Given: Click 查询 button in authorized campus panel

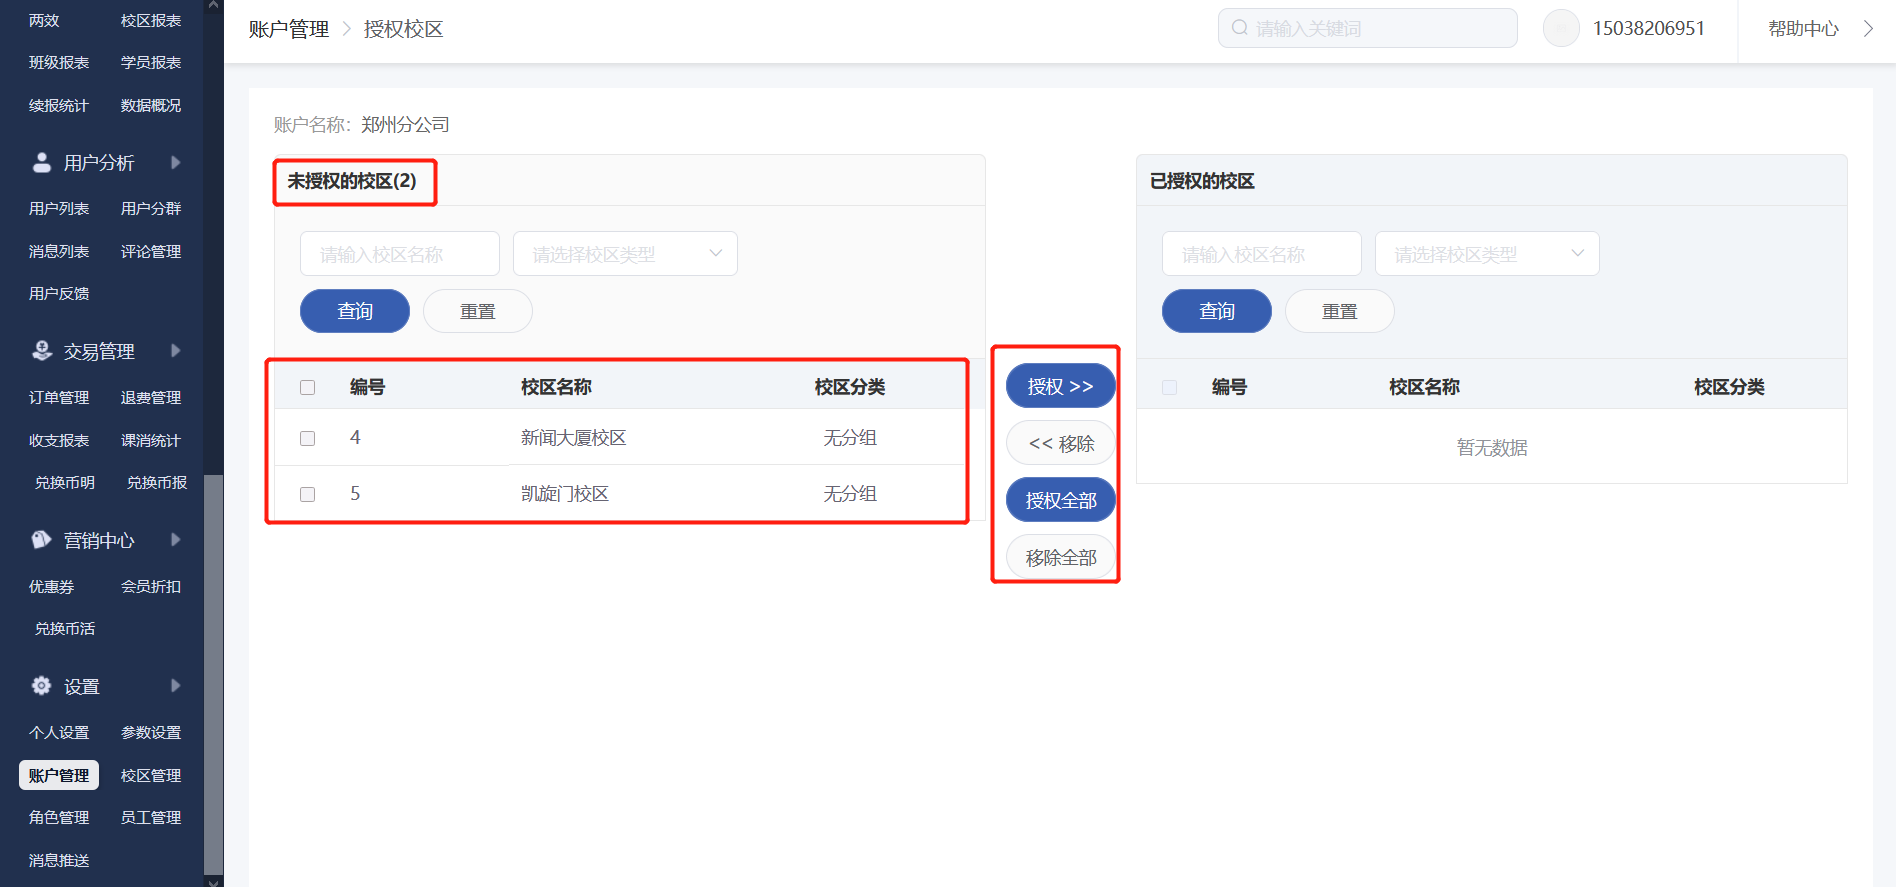Looking at the screenshot, I should pyautogui.click(x=1217, y=311).
